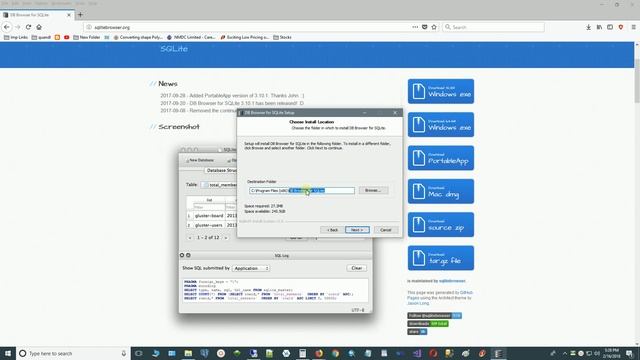Click the Clear button in SQL Log screenshot
The height and width of the screenshot is (360, 640).
pyautogui.click(x=357, y=268)
